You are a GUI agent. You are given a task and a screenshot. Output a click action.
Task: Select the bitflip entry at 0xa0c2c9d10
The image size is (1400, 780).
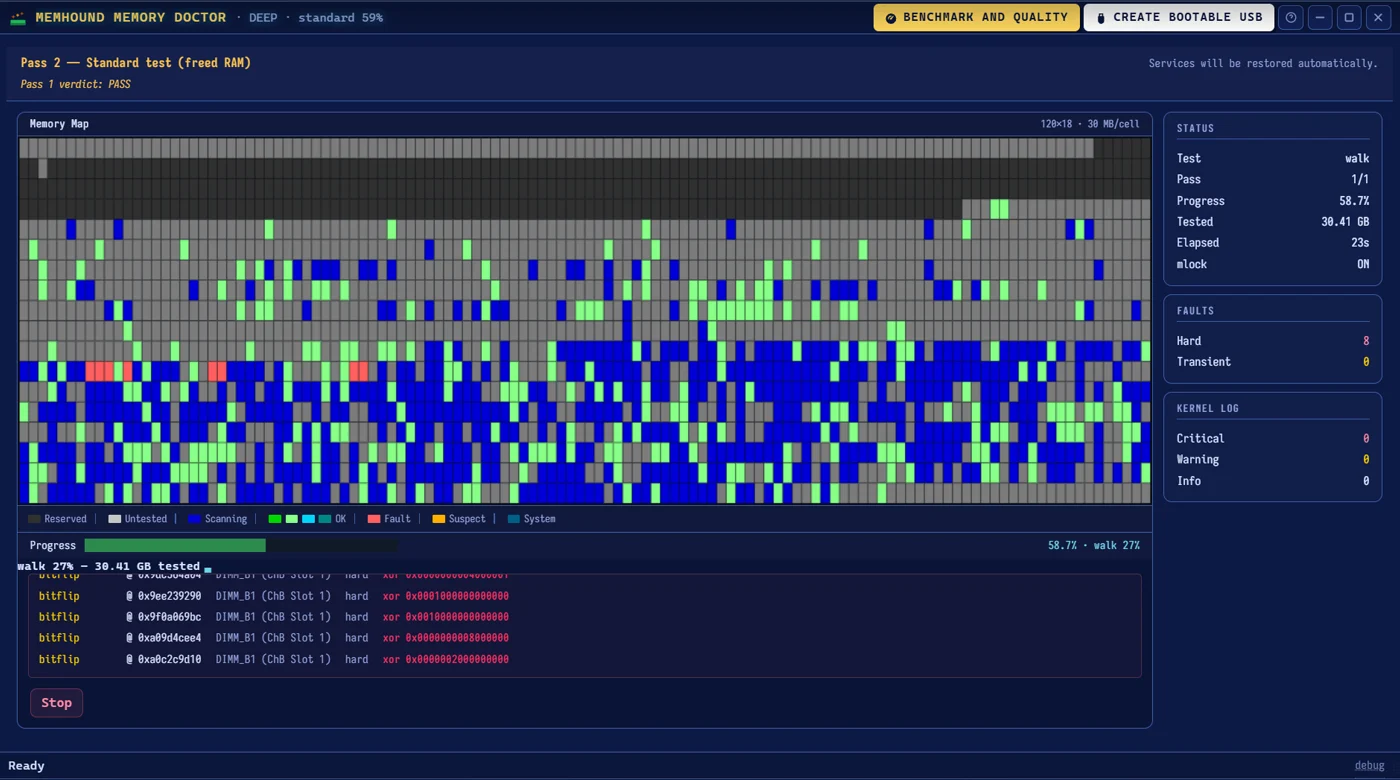coord(585,659)
